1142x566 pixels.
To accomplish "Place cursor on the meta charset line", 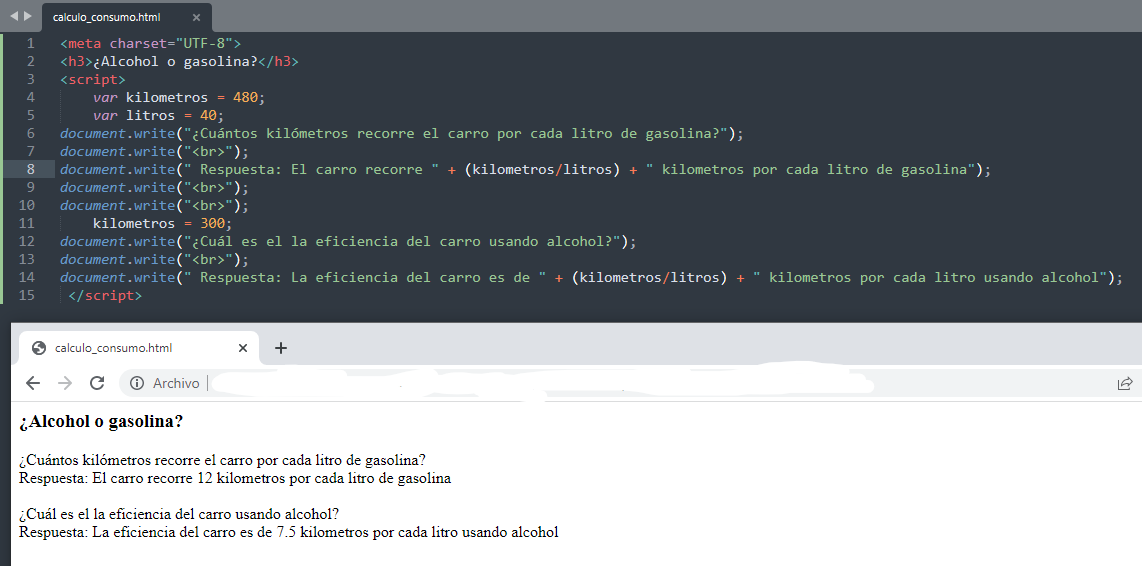I will pyautogui.click(x=150, y=44).
